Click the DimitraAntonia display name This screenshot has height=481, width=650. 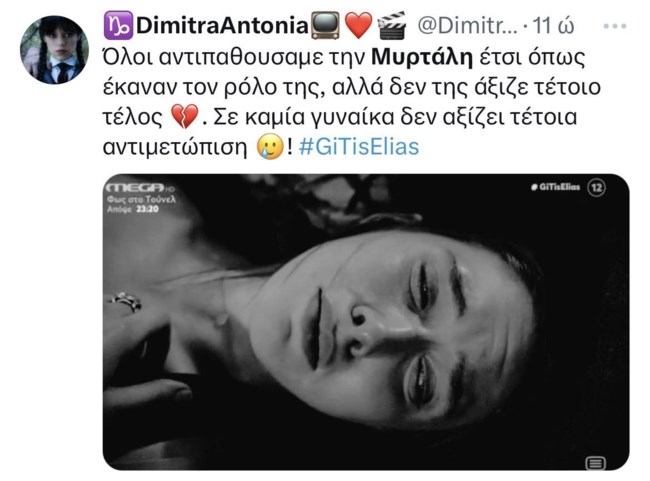[x=222, y=25]
